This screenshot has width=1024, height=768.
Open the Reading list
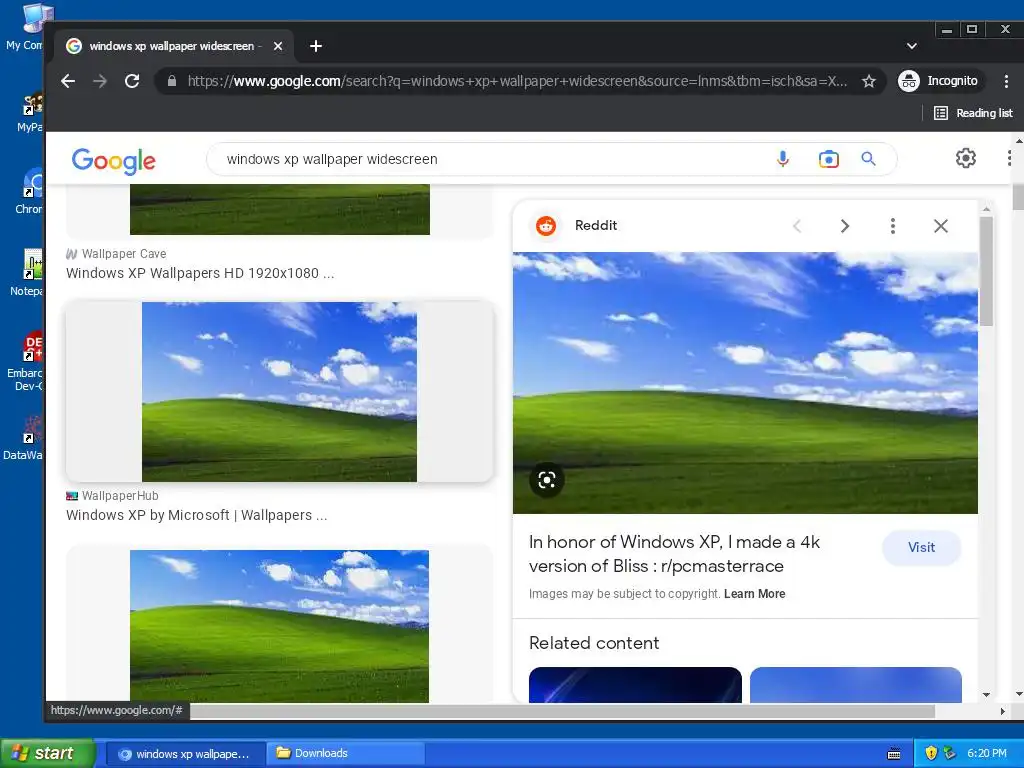(x=973, y=113)
